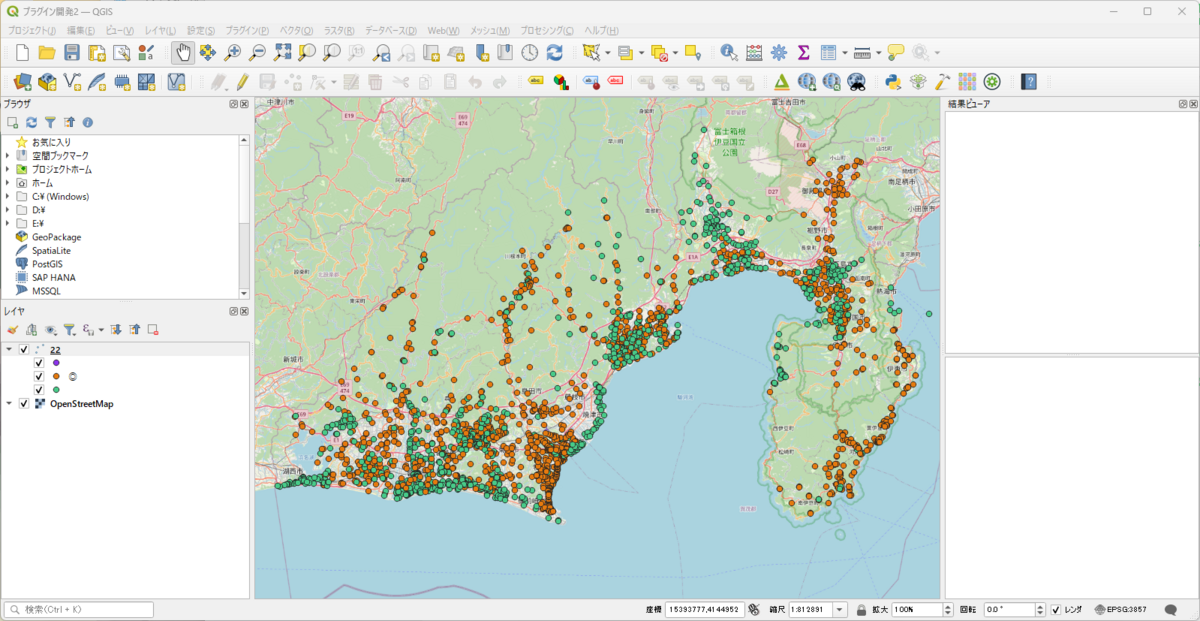
Task: Open the Python console icon
Action: click(x=894, y=82)
